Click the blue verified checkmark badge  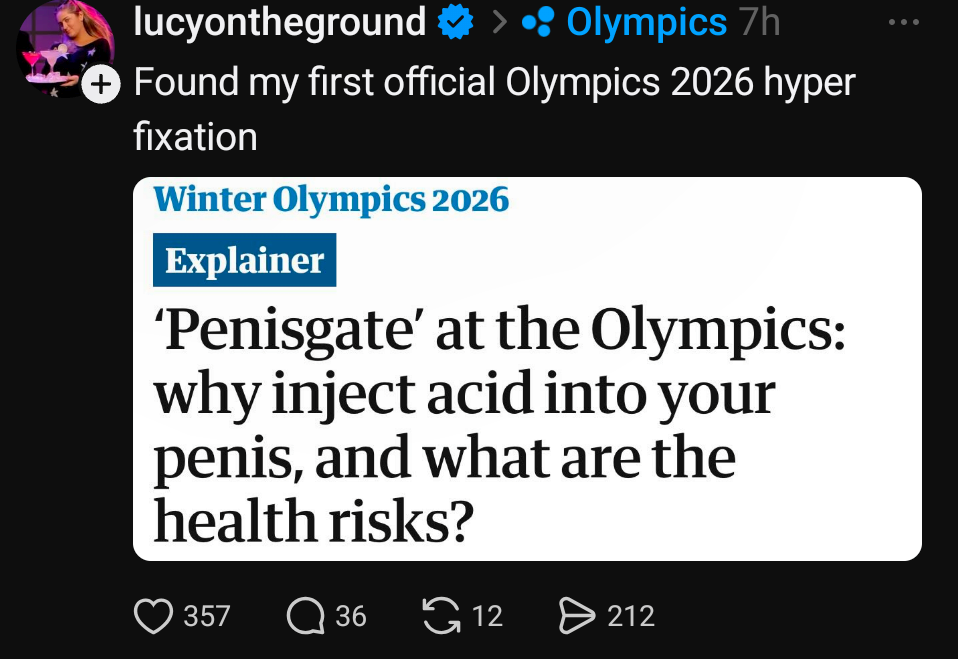[x=456, y=24]
